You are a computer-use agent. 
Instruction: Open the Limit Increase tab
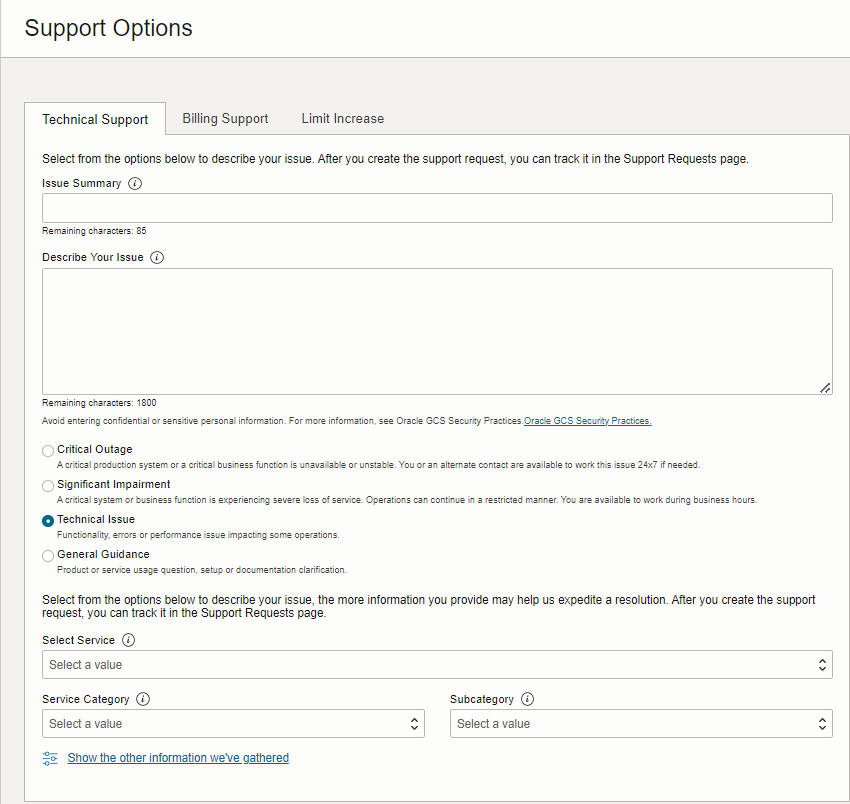point(343,119)
